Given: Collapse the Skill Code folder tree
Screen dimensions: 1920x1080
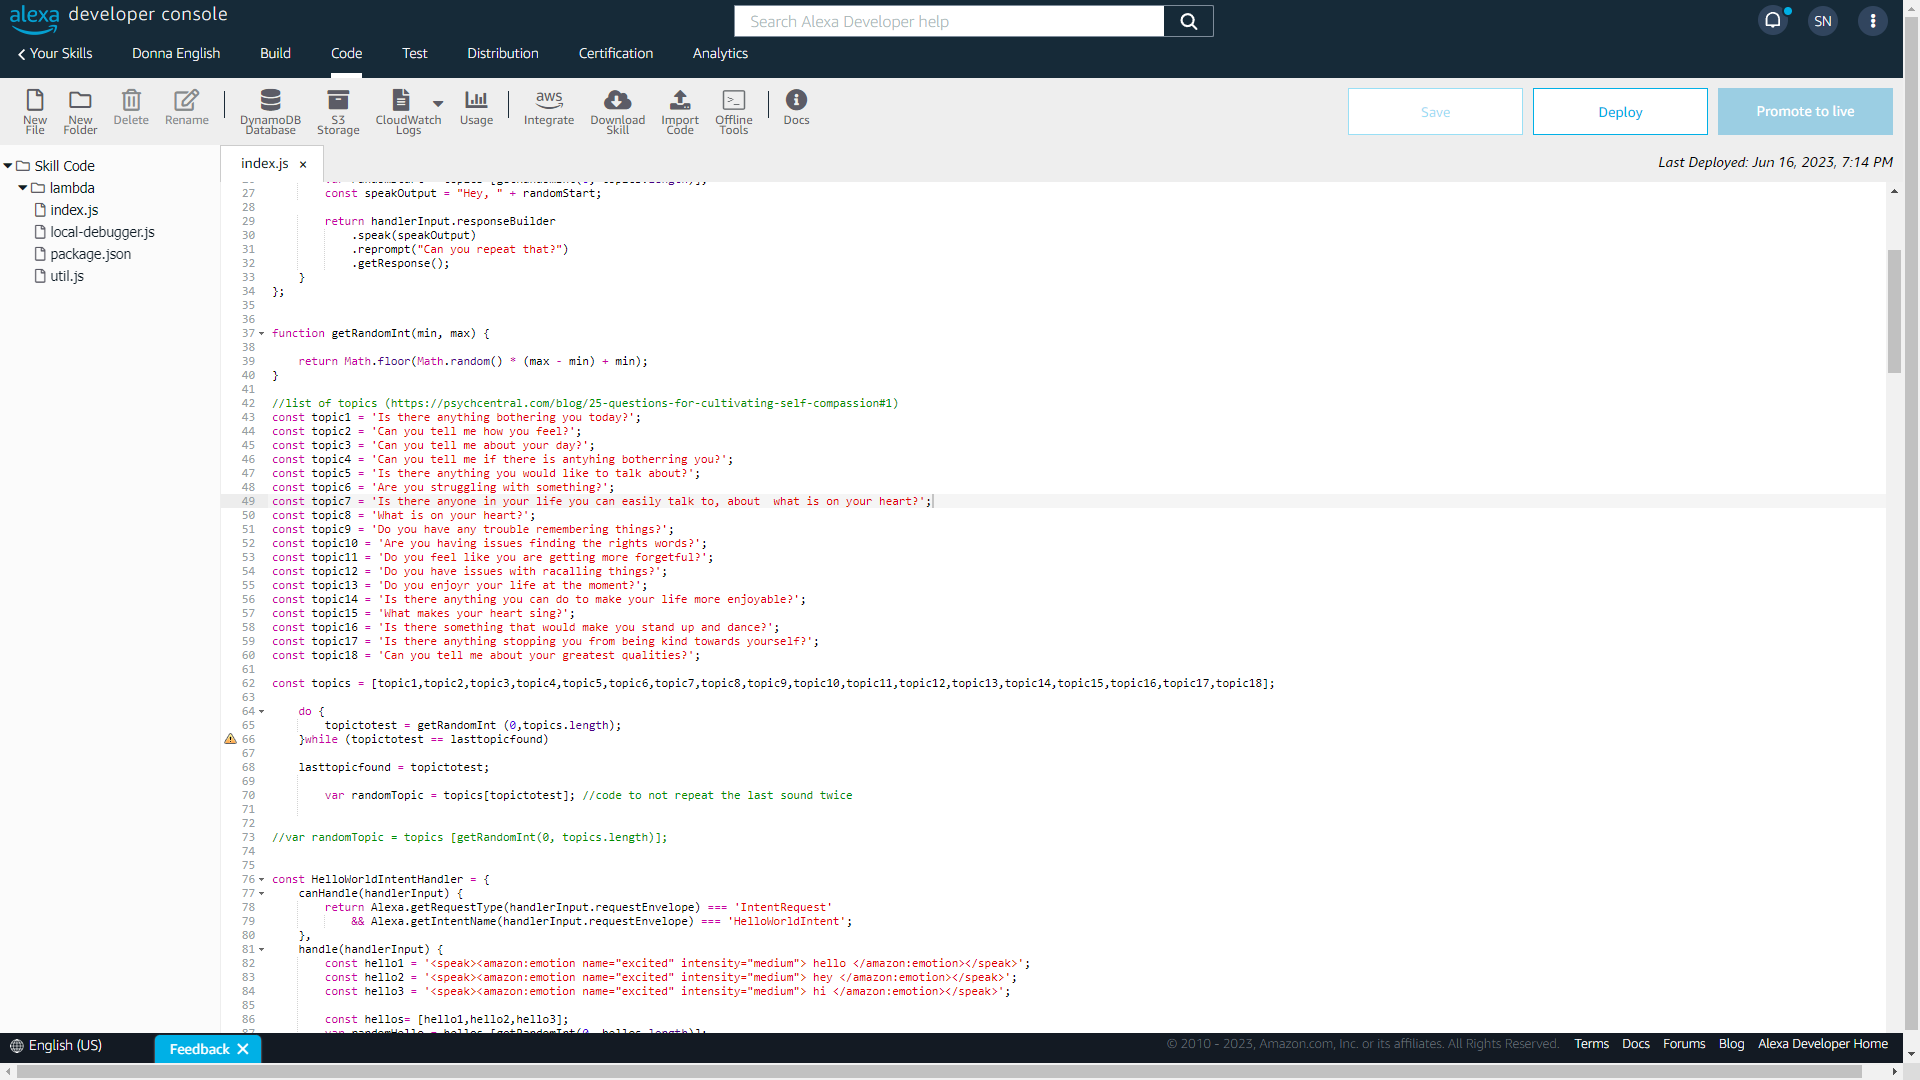Looking at the screenshot, I should (x=8, y=166).
